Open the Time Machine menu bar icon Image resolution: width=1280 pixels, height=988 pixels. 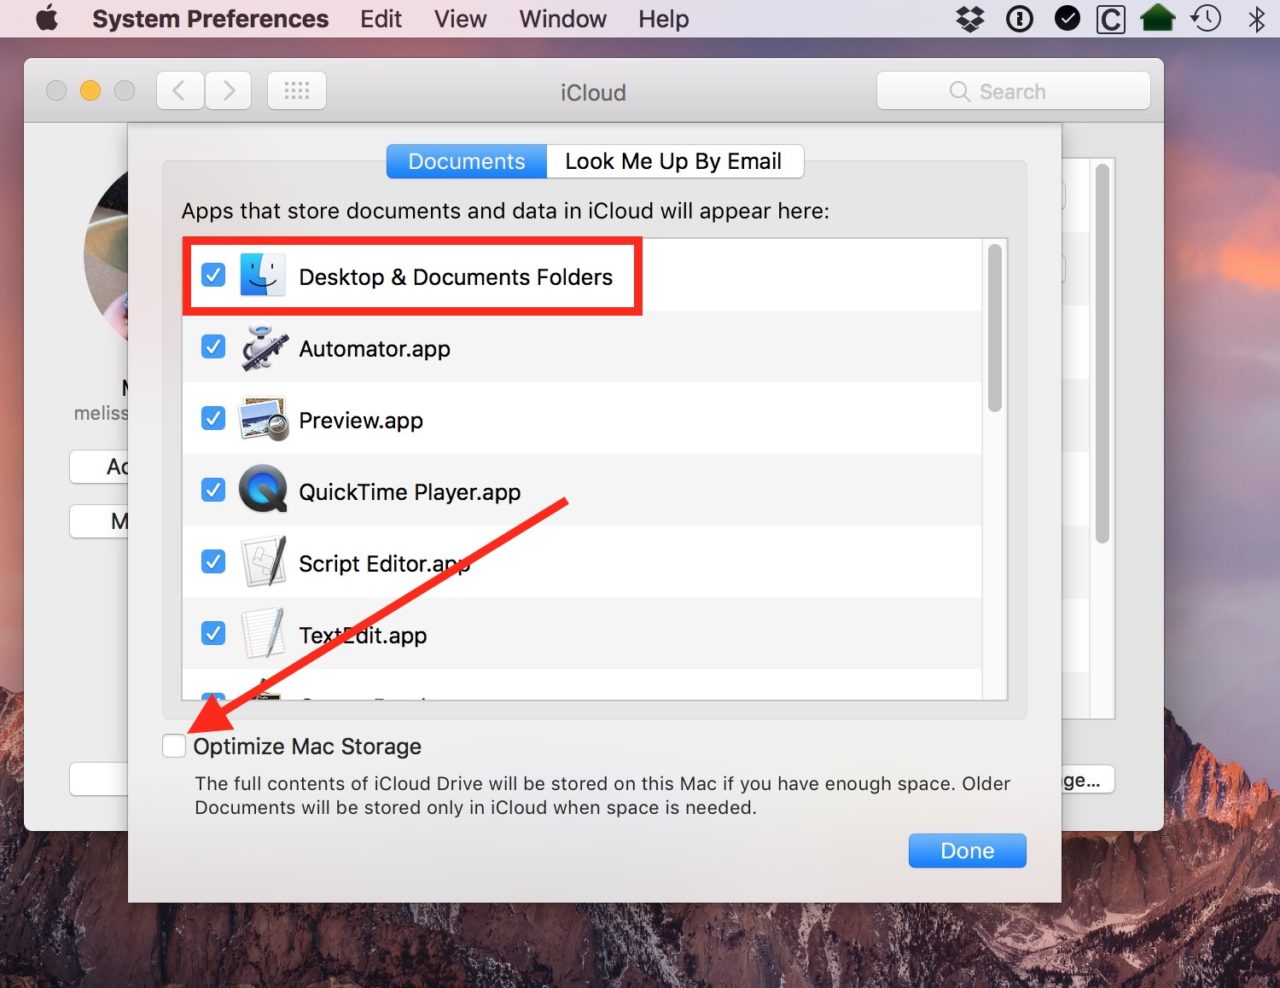click(x=1206, y=18)
